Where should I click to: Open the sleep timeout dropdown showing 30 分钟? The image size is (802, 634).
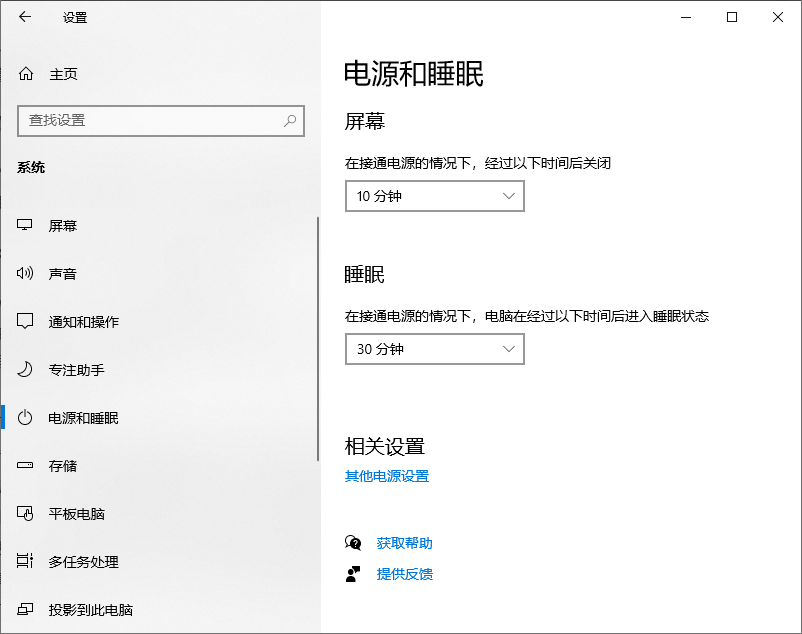(x=434, y=349)
